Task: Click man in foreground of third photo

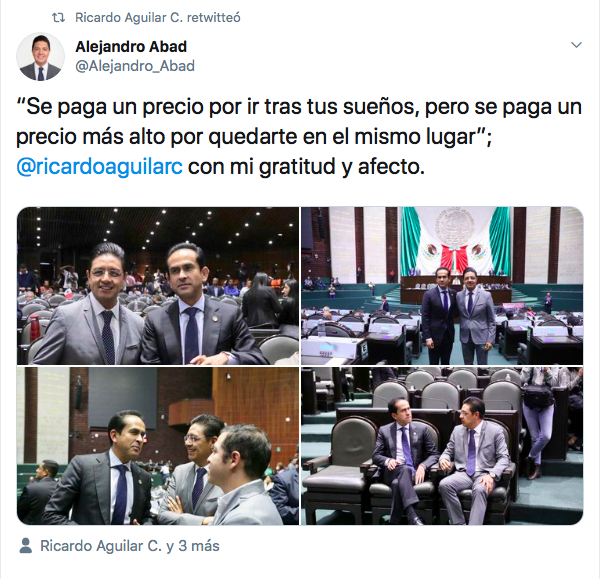Action: pos(243,476)
